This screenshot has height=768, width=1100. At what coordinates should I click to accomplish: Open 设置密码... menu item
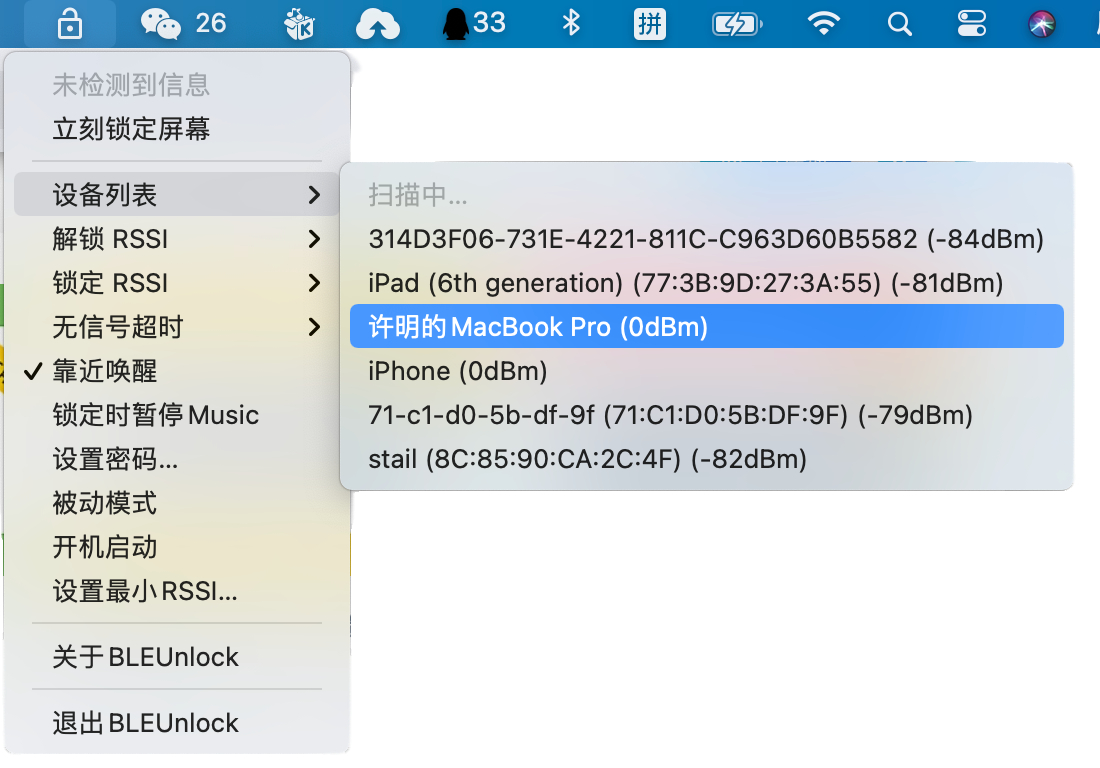point(177,459)
